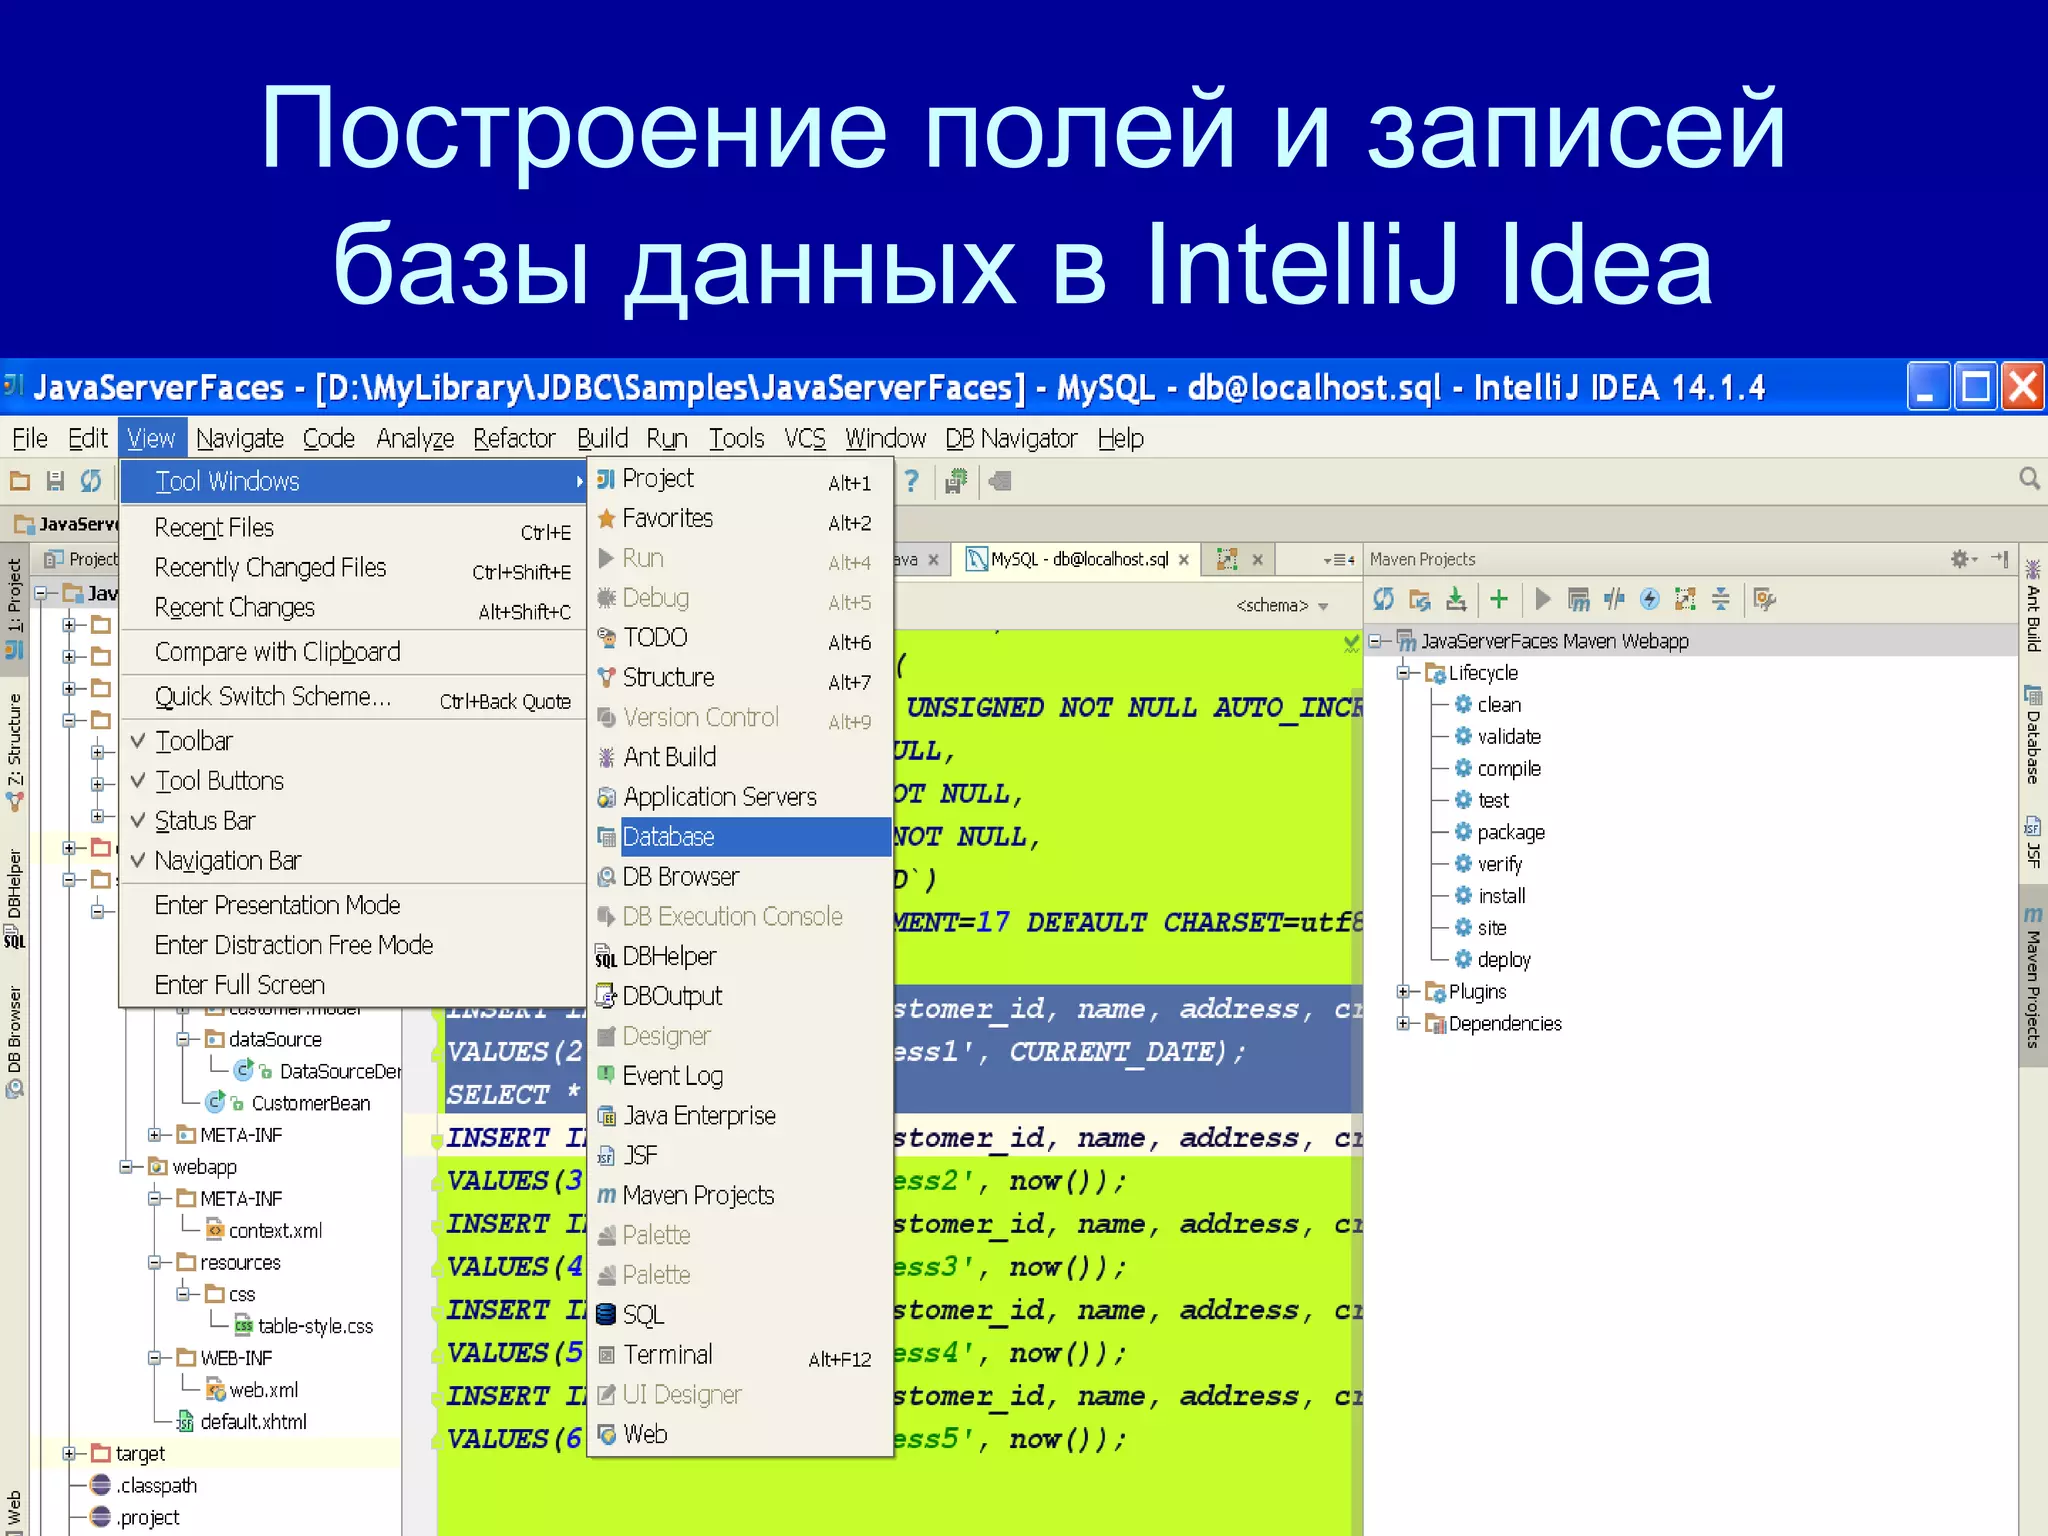The height and width of the screenshot is (1536, 2048).
Task: Click the Ant Build icon entry
Action: pos(606,757)
